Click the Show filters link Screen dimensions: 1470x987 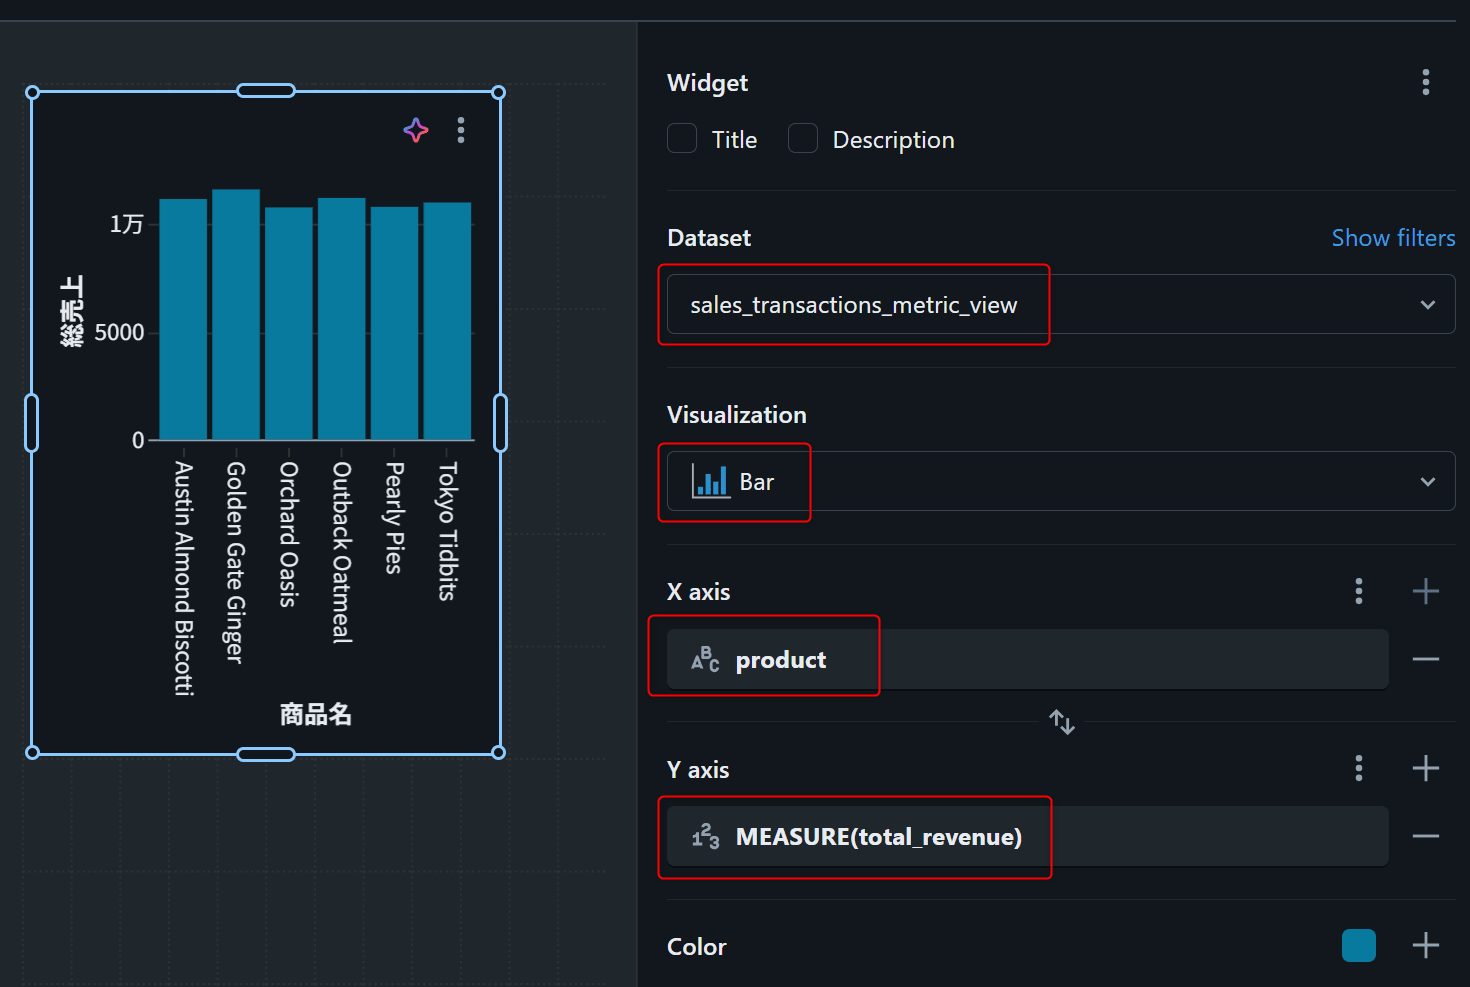[x=1393, y=238]
